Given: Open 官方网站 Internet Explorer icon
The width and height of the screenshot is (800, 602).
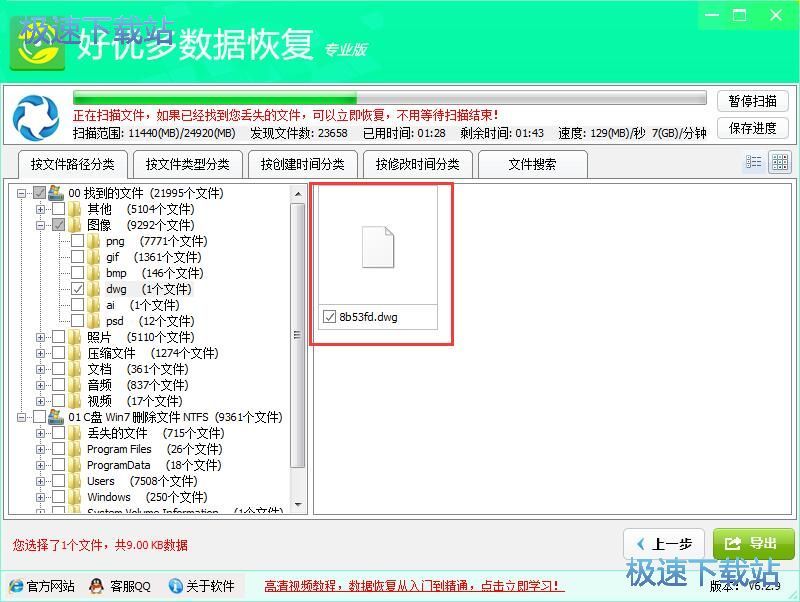Looking at the screenshot, I should click(x=16, y=586).
